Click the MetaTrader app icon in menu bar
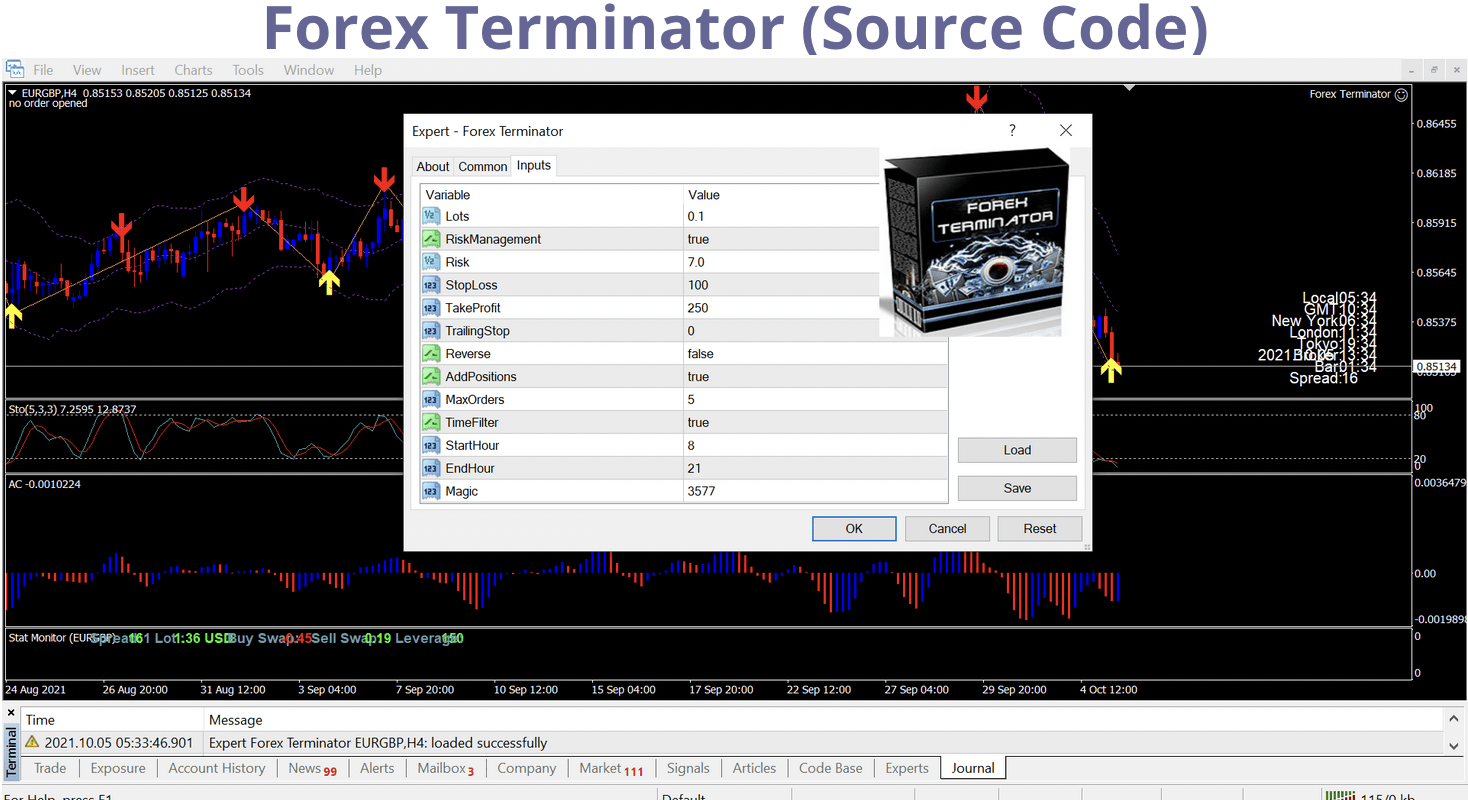 [15, 70]
